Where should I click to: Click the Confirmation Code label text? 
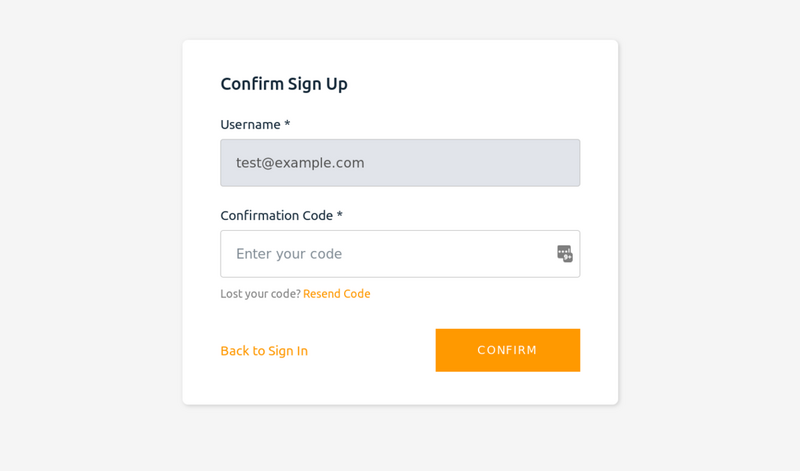276,216
